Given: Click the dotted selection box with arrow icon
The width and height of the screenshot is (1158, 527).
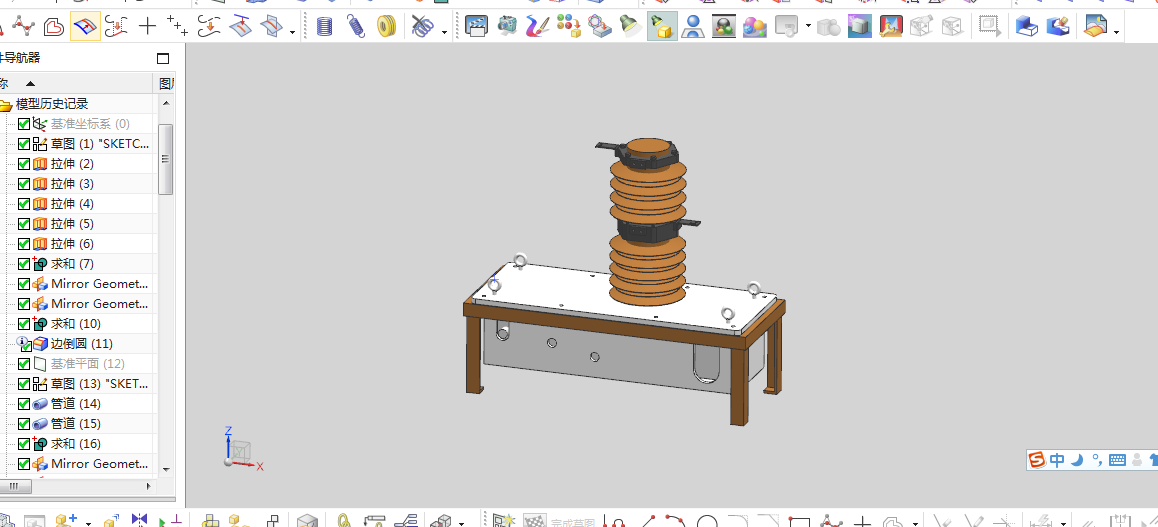Looking at the screenshot, I should coord(990,27).
